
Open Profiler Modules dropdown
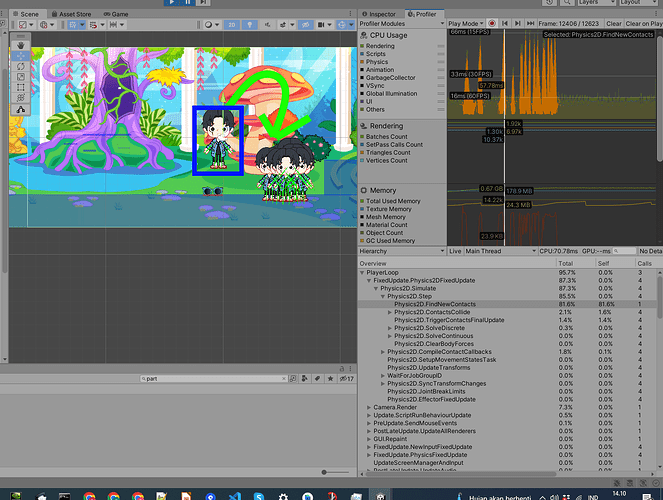coord(401,23)
